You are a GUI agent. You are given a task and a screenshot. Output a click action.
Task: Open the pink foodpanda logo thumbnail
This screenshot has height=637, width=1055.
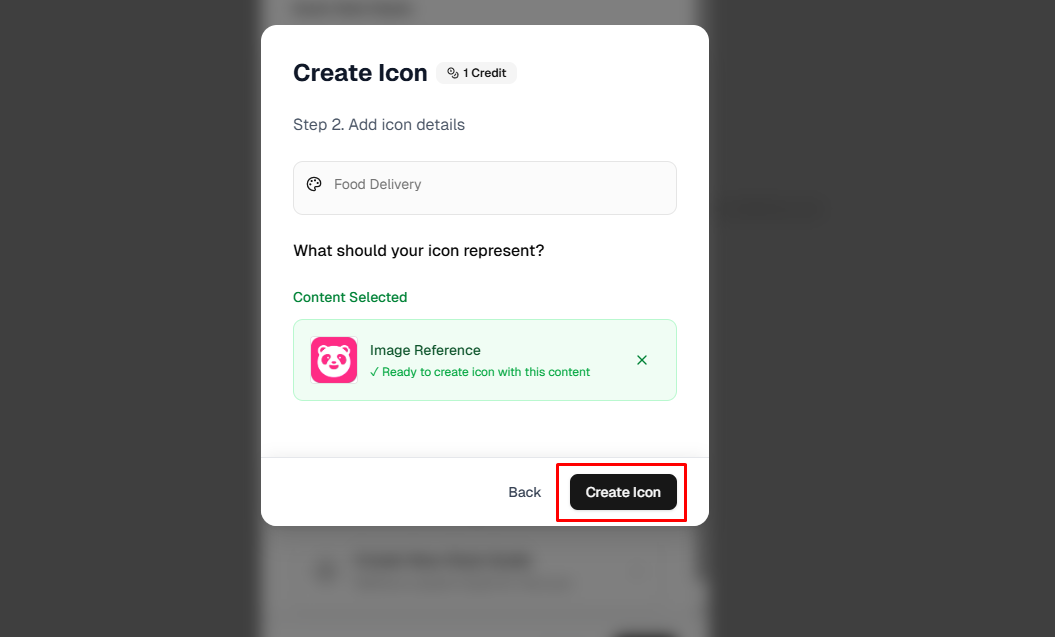[x=333, y=360]
